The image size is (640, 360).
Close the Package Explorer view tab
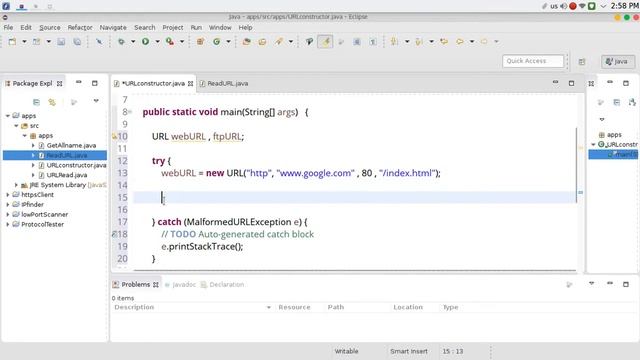tap(60, 83)
